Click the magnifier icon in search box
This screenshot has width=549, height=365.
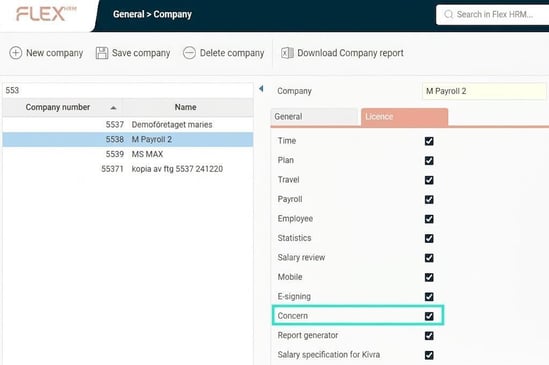pyautogui.click(x=448, y=14)
